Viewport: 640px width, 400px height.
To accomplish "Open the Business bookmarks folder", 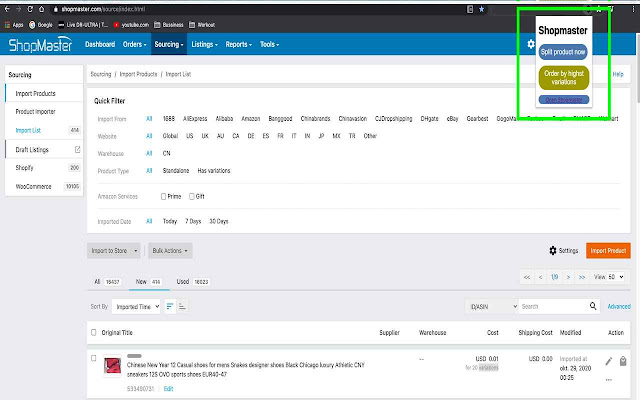I will point(169,25).
